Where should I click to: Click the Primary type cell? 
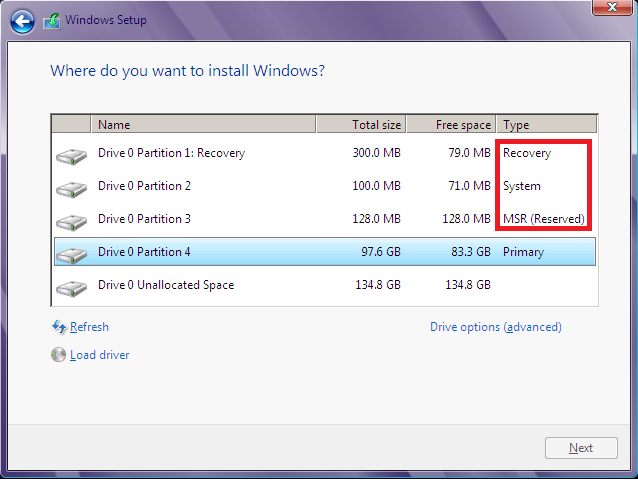(523, 252)
